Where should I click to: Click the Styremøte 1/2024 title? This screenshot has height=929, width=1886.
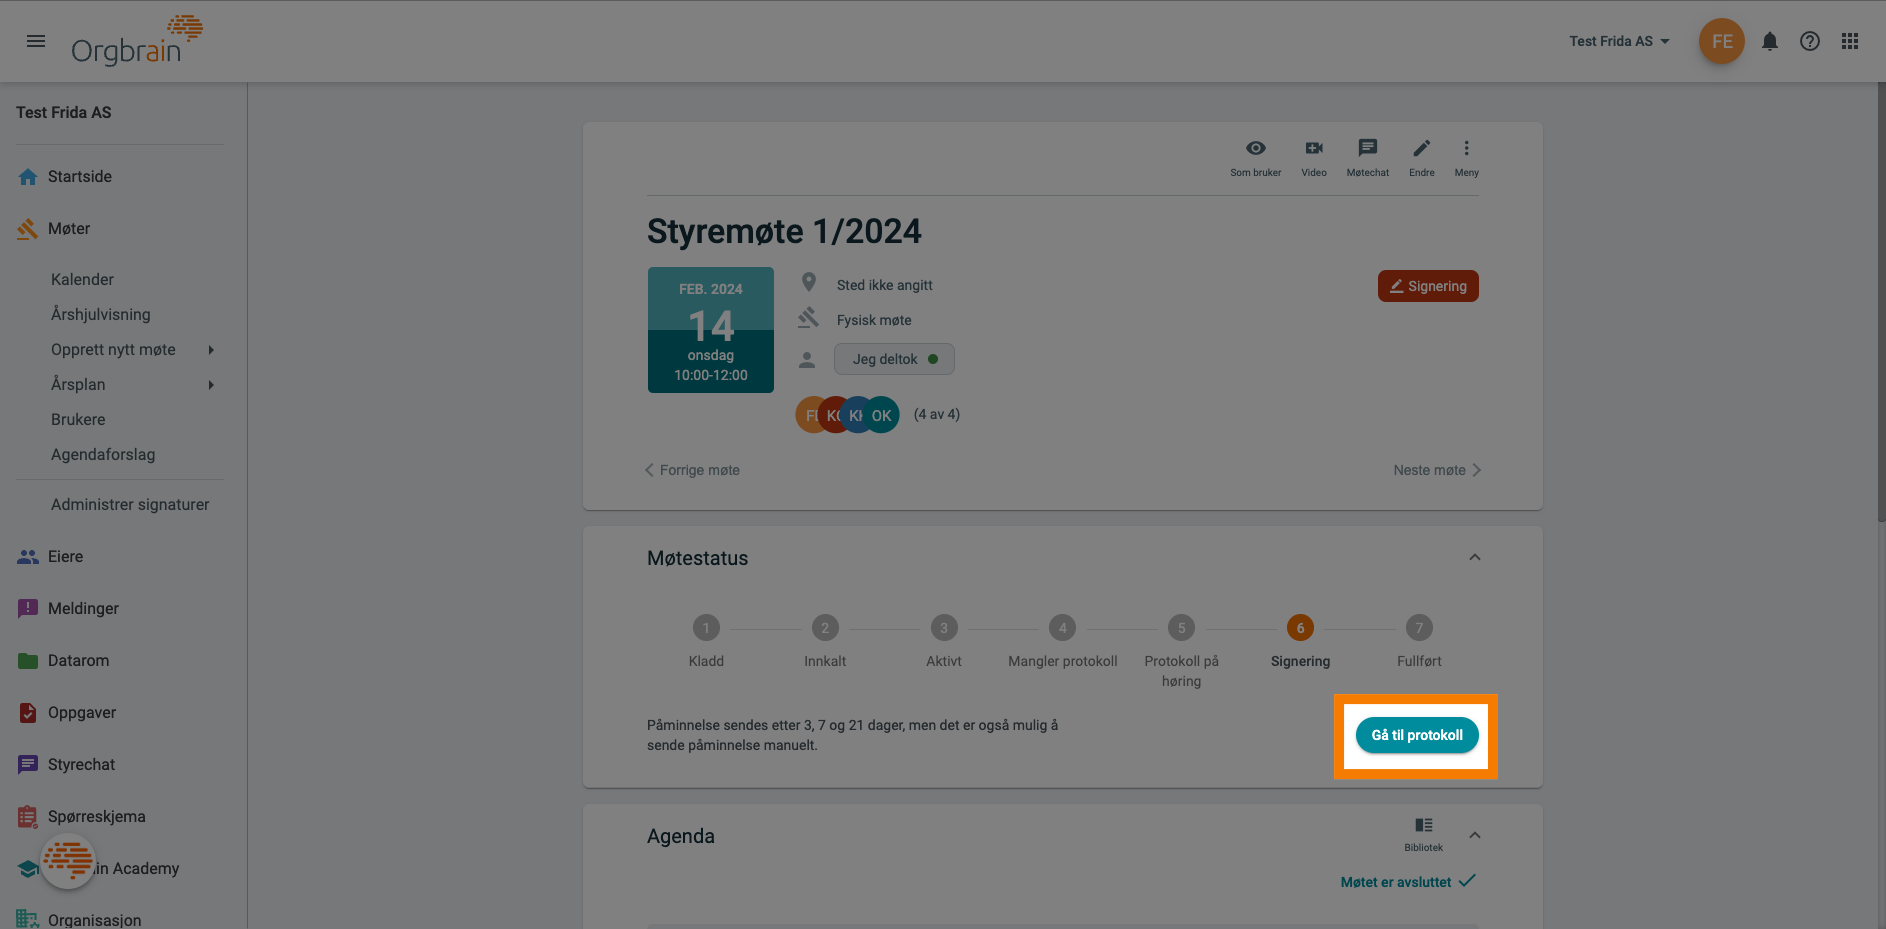(x=784, y=232)
